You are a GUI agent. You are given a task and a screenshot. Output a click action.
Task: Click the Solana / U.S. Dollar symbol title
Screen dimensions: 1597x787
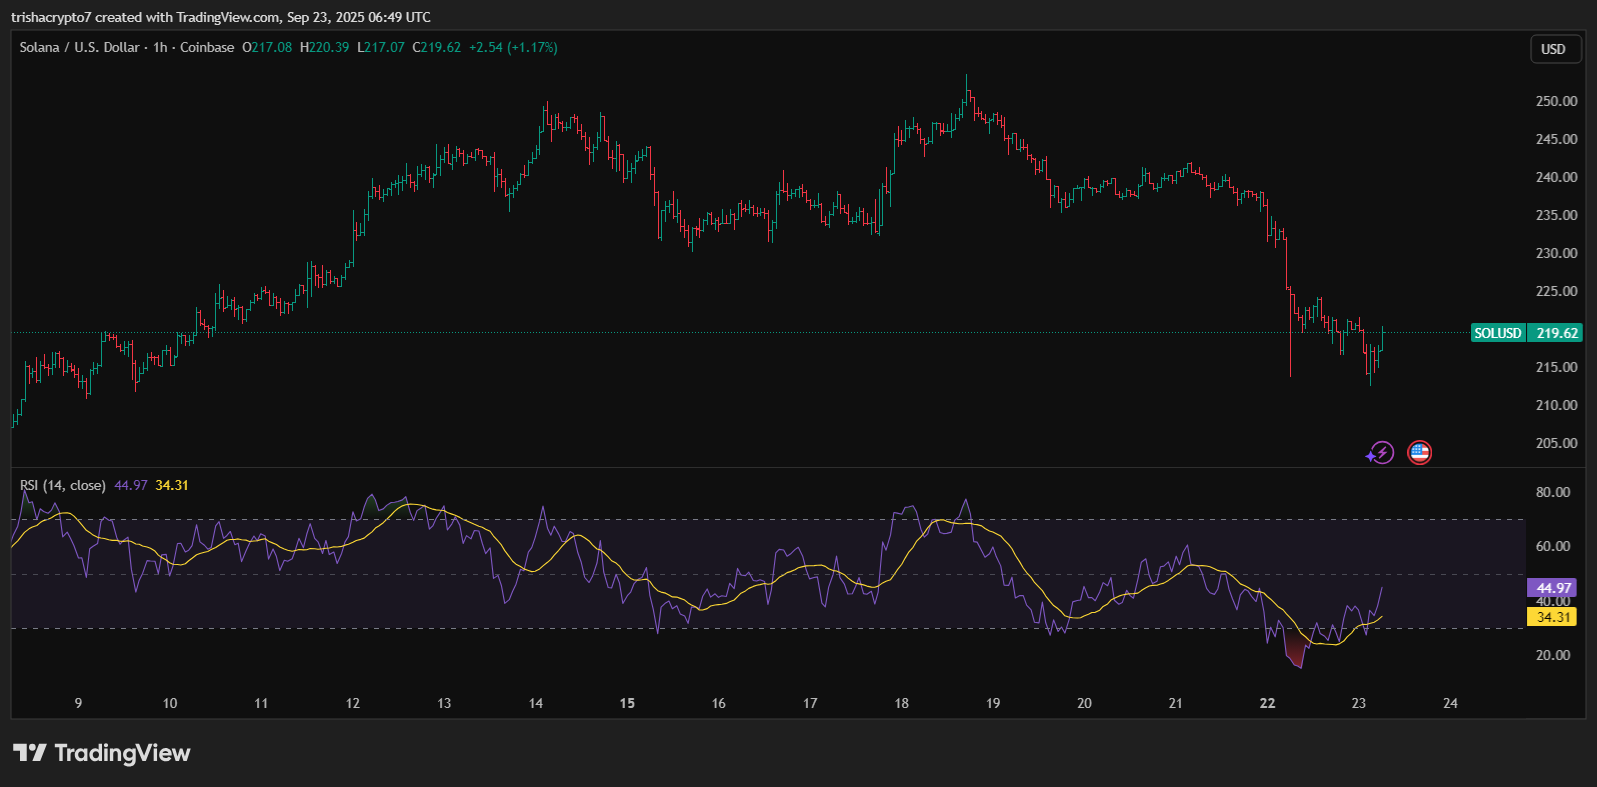(x=80, y=47)
